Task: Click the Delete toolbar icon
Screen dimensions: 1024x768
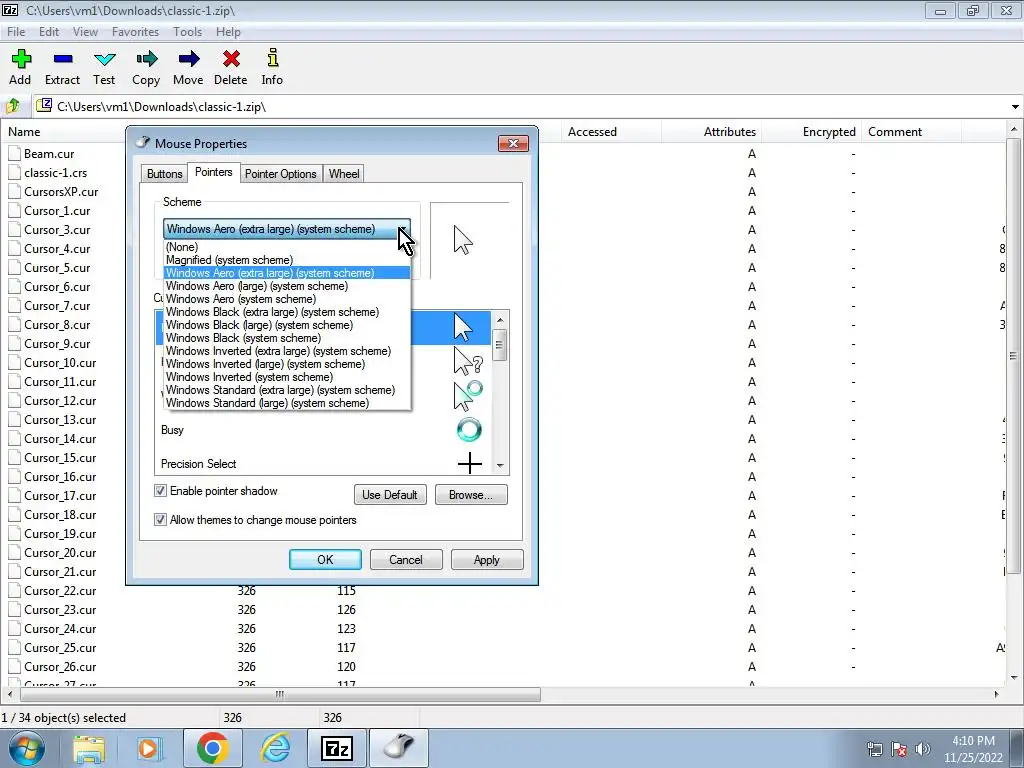Action: [x=231, y=60]
